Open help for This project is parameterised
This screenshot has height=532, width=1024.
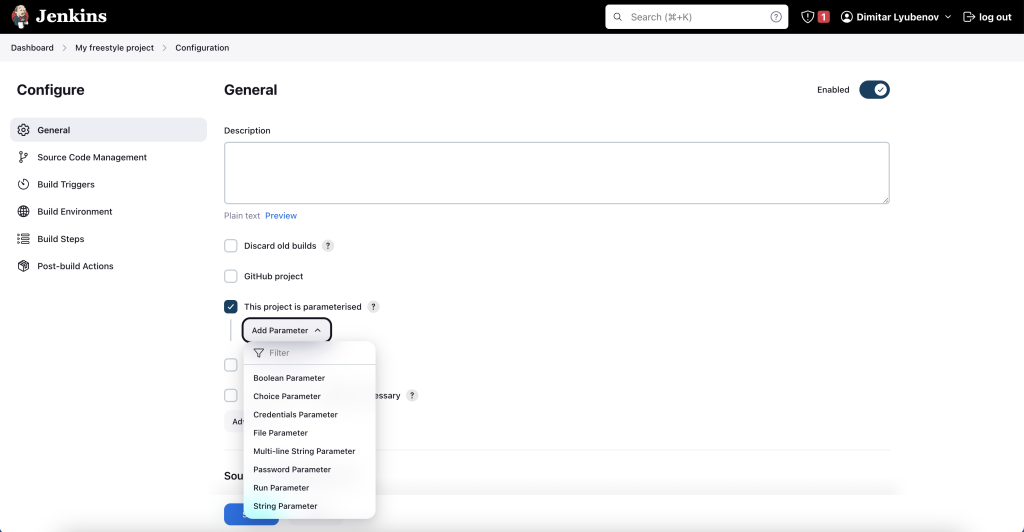(x=373, y=307)
